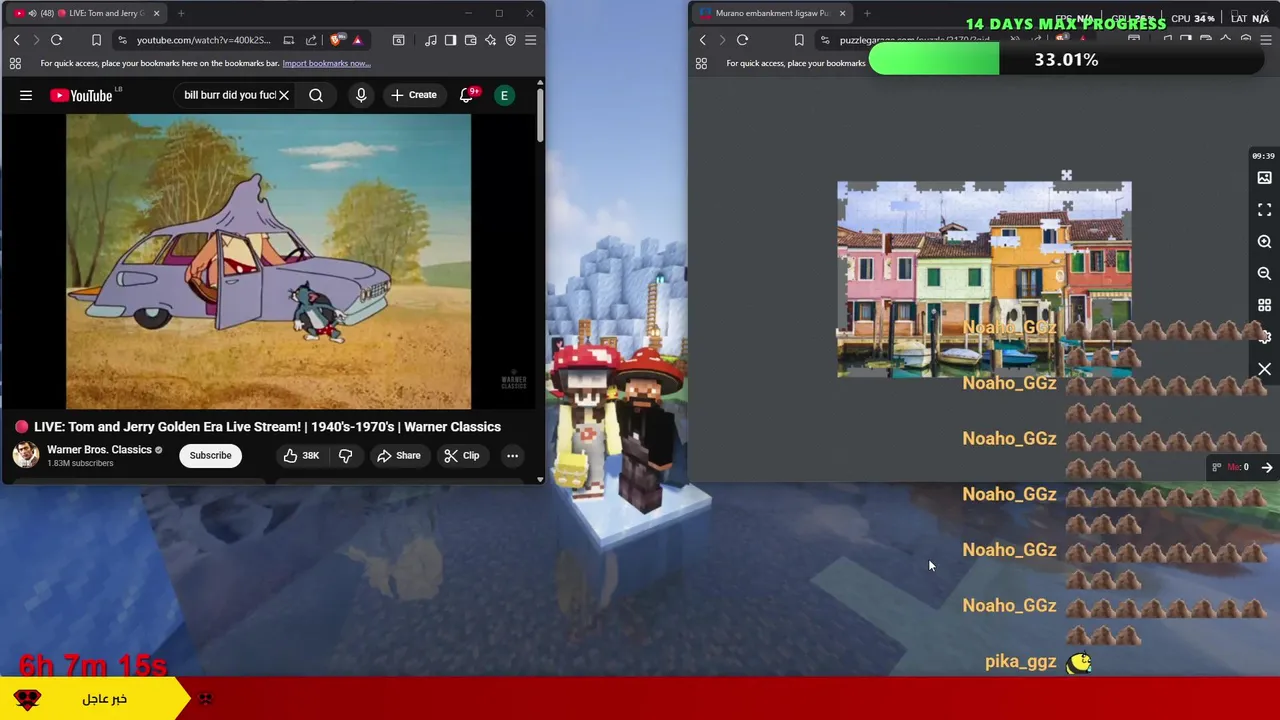Open the YouTube hamburger guide menu
The image size is (1280, 720).
click(x=26, y=95)
